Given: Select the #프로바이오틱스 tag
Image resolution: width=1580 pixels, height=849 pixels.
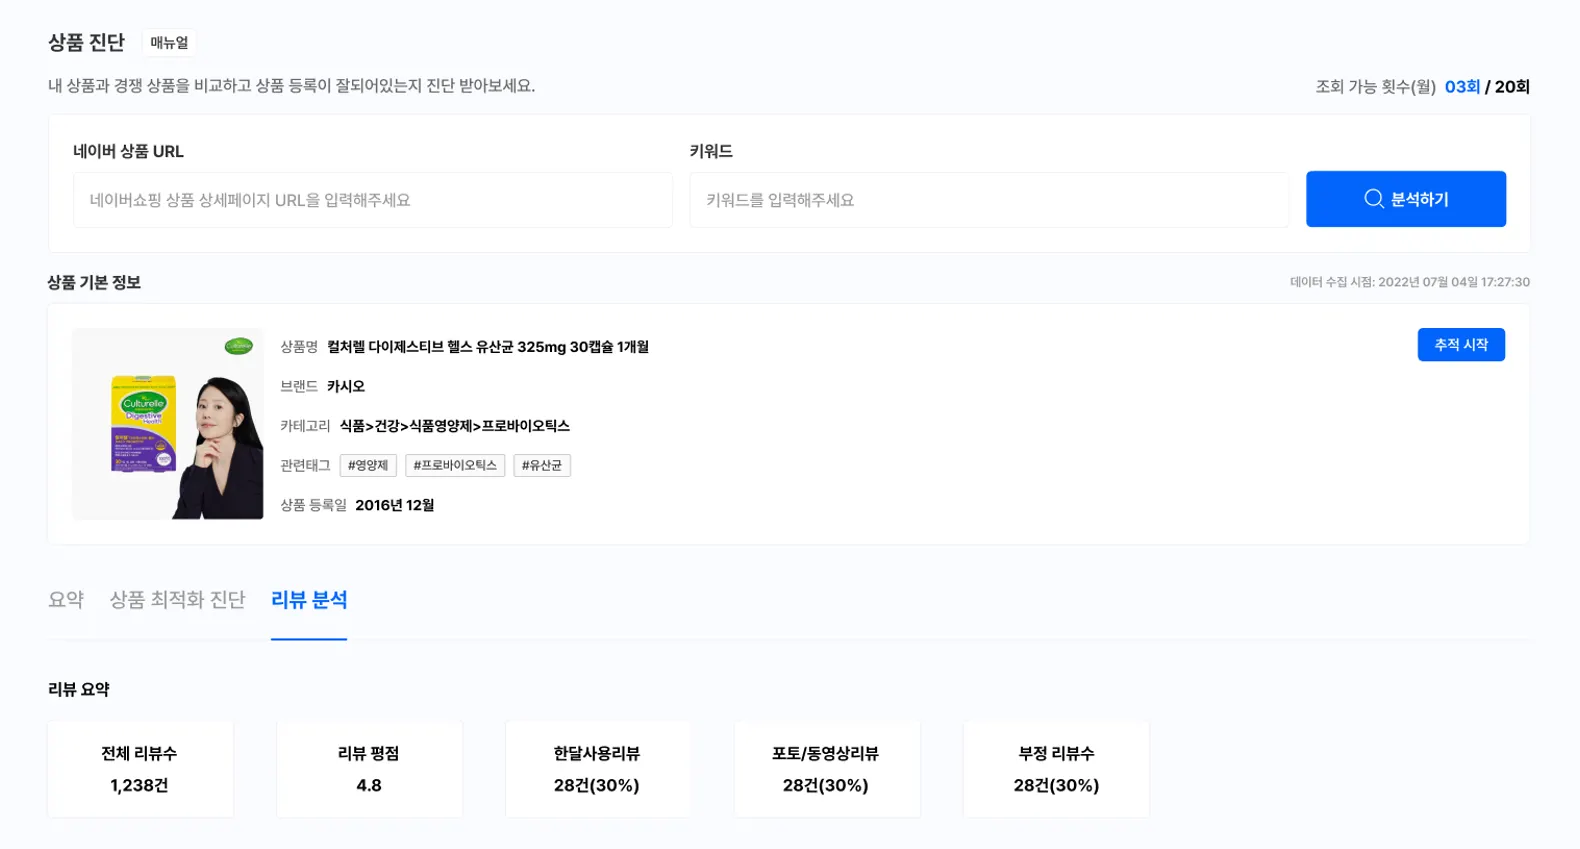Looking at the screenshot, I should point(455,466).
